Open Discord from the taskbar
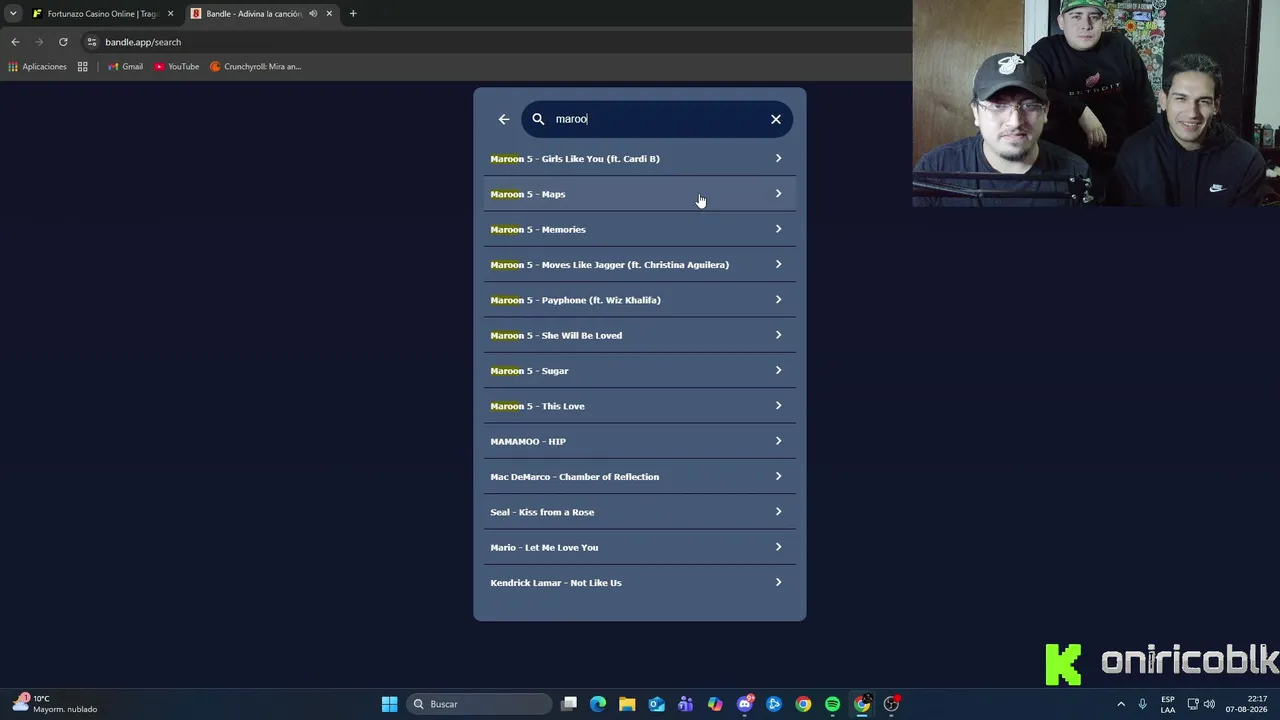The height and width of the screenshot is (720, 1280). click(x=745, y=704)
